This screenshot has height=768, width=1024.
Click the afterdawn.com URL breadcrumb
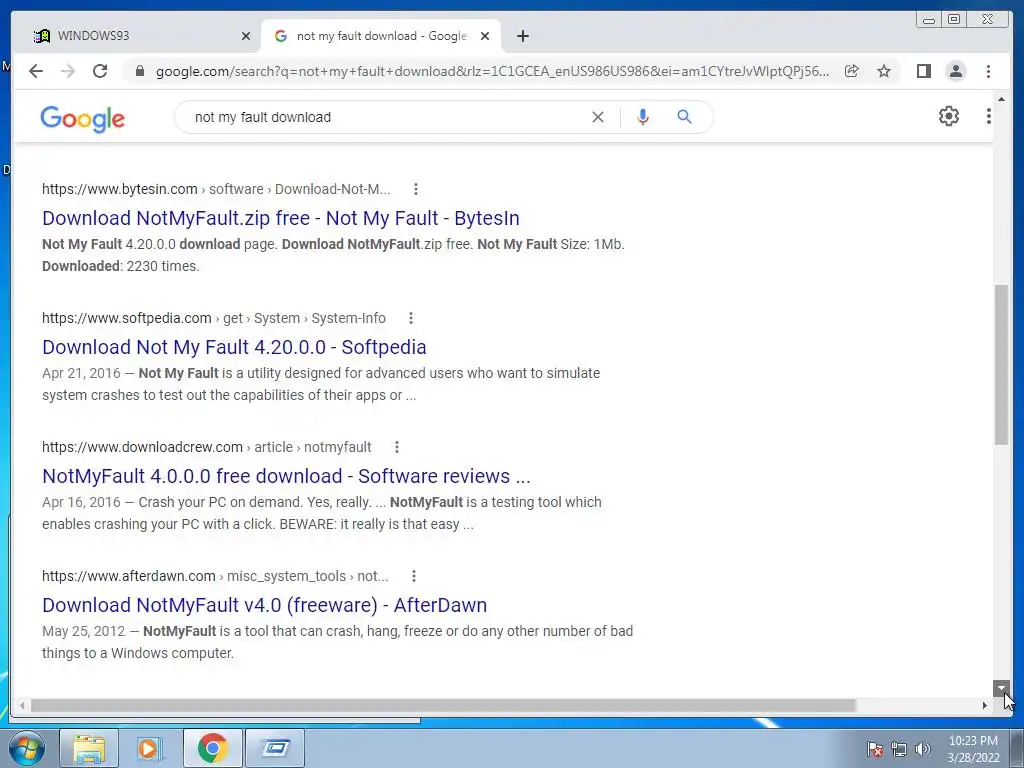215,576
